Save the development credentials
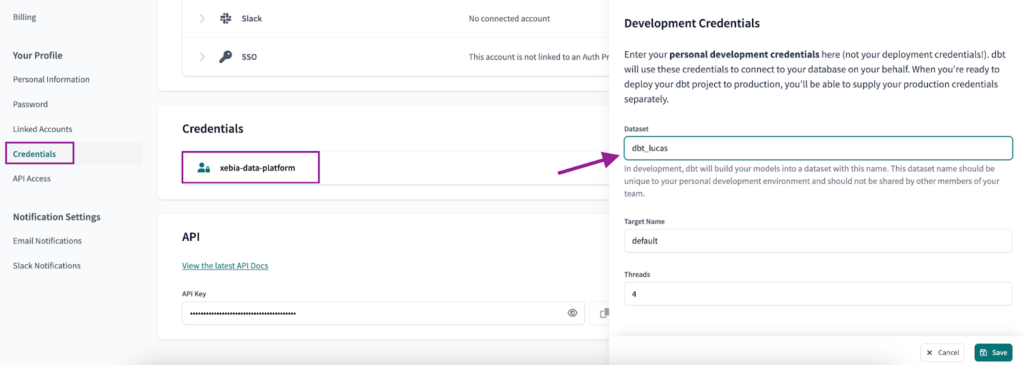1024x365 pixels. (993, 353)
